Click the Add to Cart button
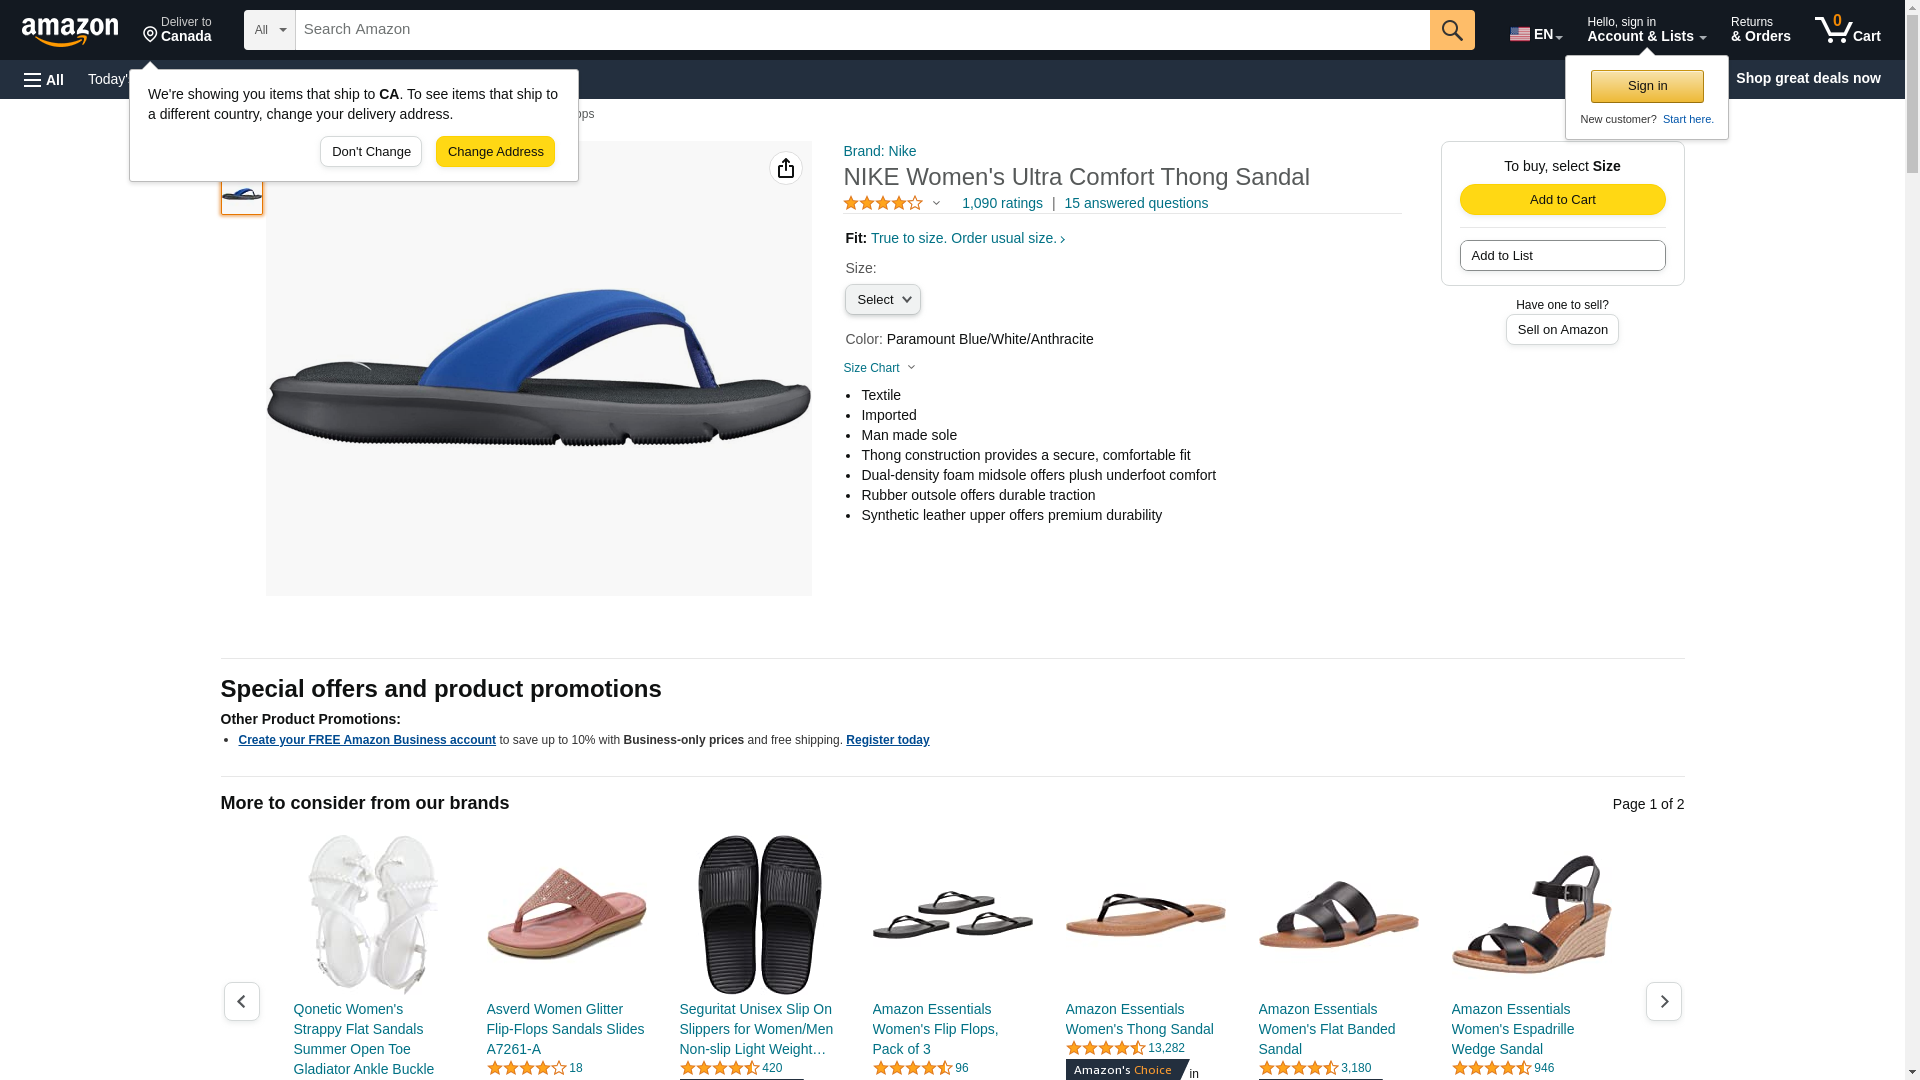The image size is (1920, 1080). coord(1562,199)
